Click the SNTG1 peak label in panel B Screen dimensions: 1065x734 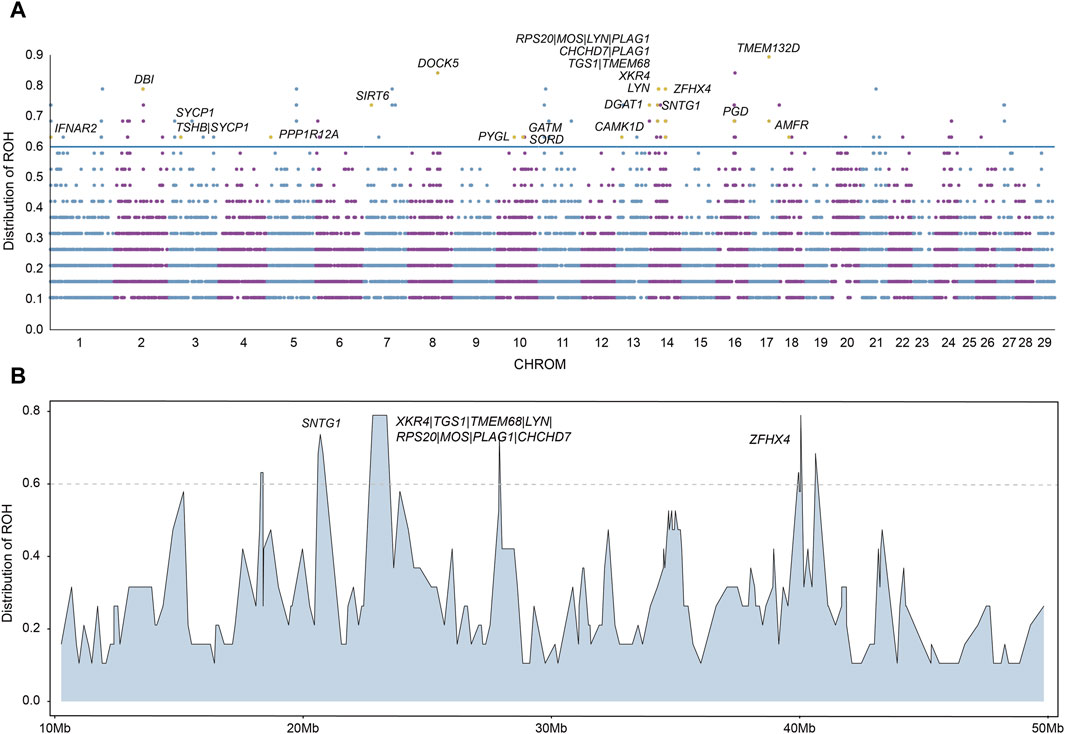click(321, 424)
